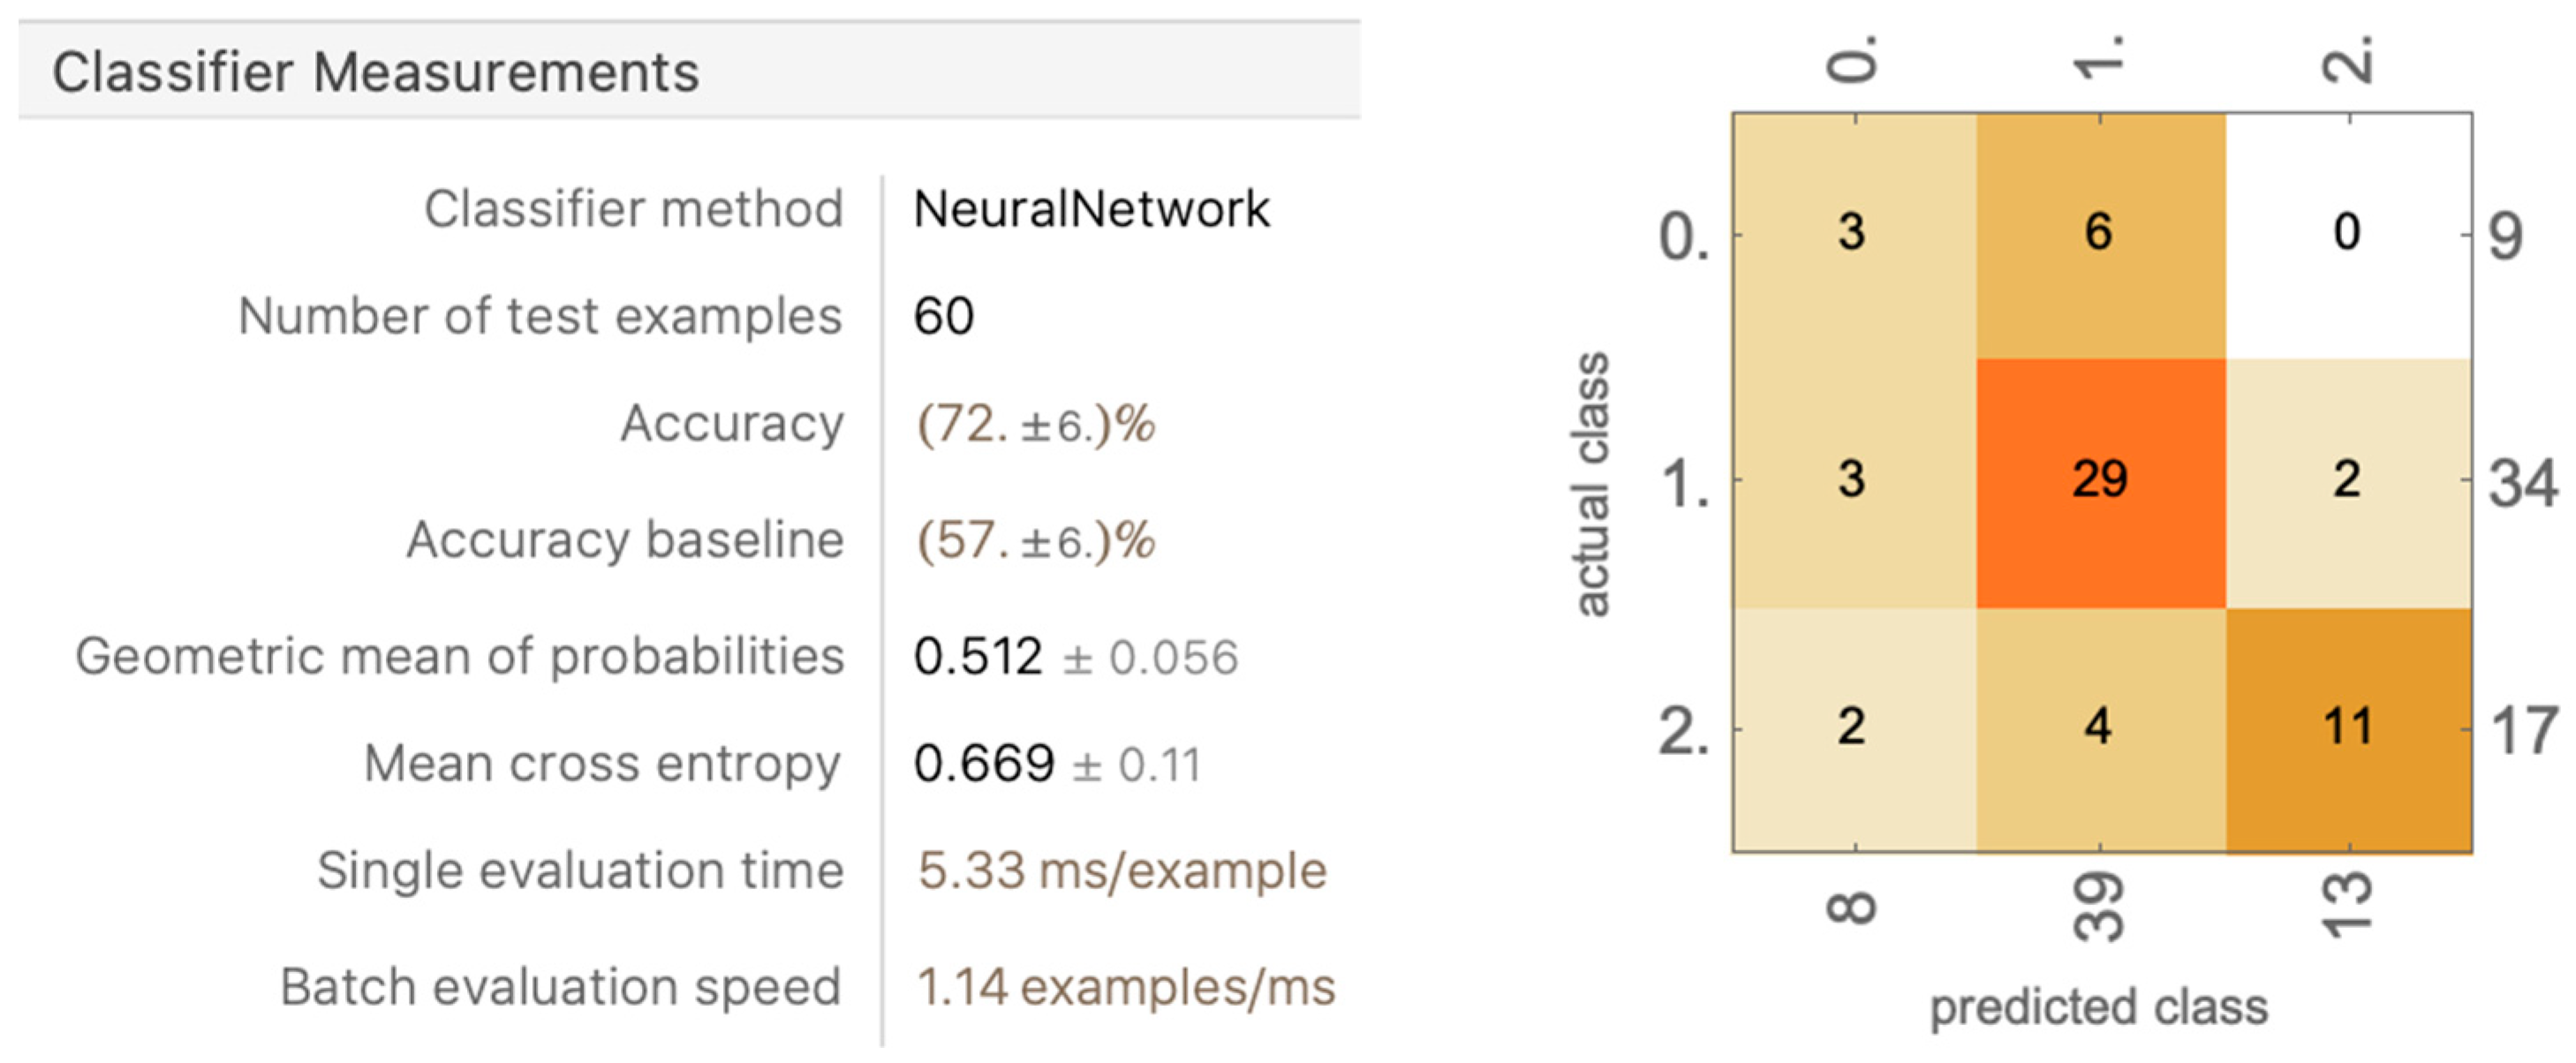
Task: Click the 1.14 examples/ms batch speed
Action: pos(1125,988)
